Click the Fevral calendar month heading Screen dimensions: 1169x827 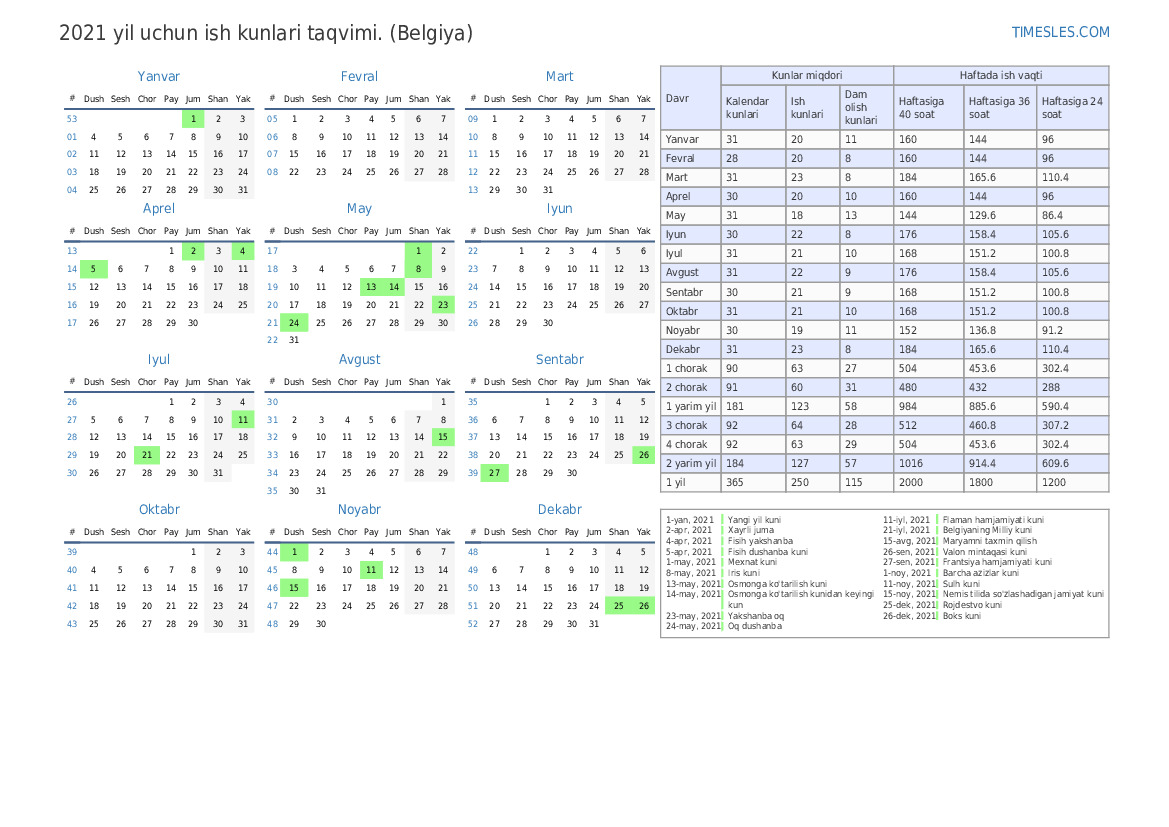click(x=359, y=76)
